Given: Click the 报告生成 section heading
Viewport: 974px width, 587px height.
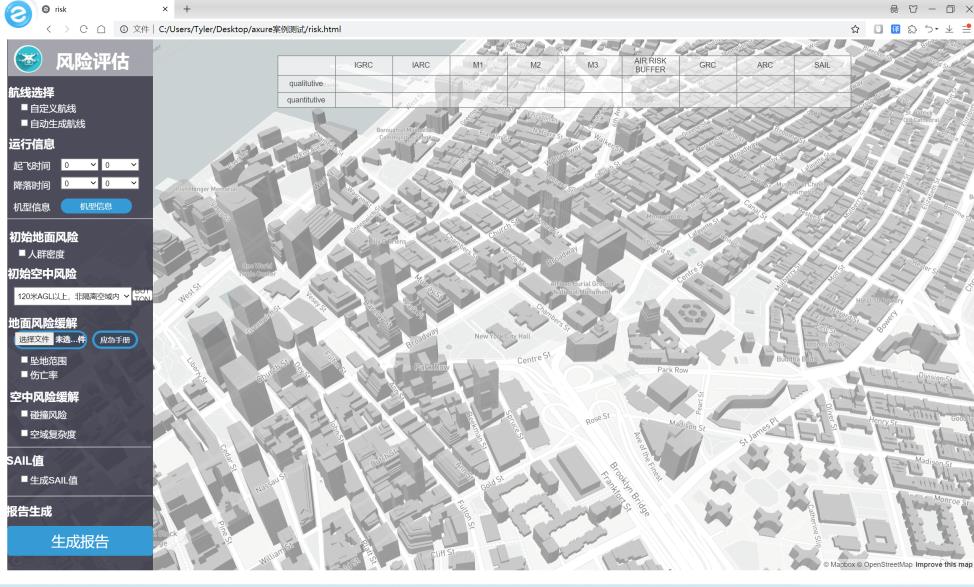Looking at the screenshot, I should click(x=29, y=511).
